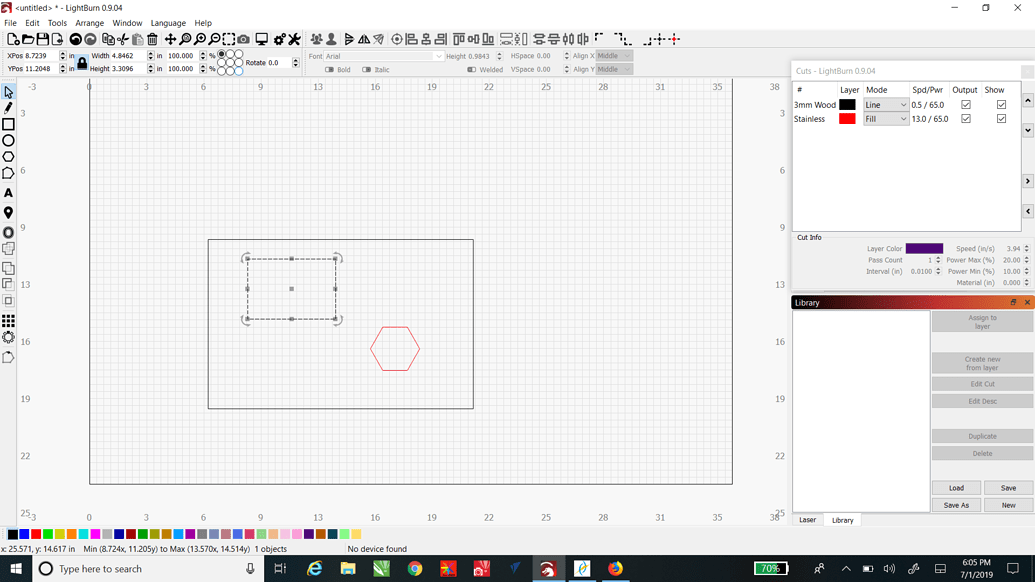
Task: Open the Preview window via monitor icon
Action: [x=262, y=39]
